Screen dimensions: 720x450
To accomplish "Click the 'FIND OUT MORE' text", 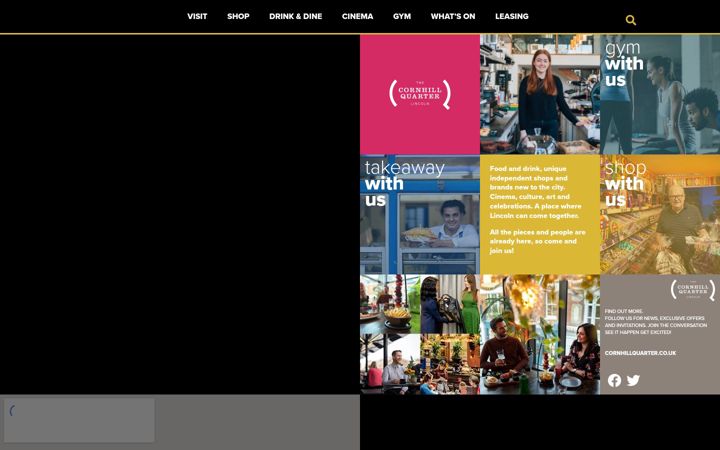I will 624,311.
